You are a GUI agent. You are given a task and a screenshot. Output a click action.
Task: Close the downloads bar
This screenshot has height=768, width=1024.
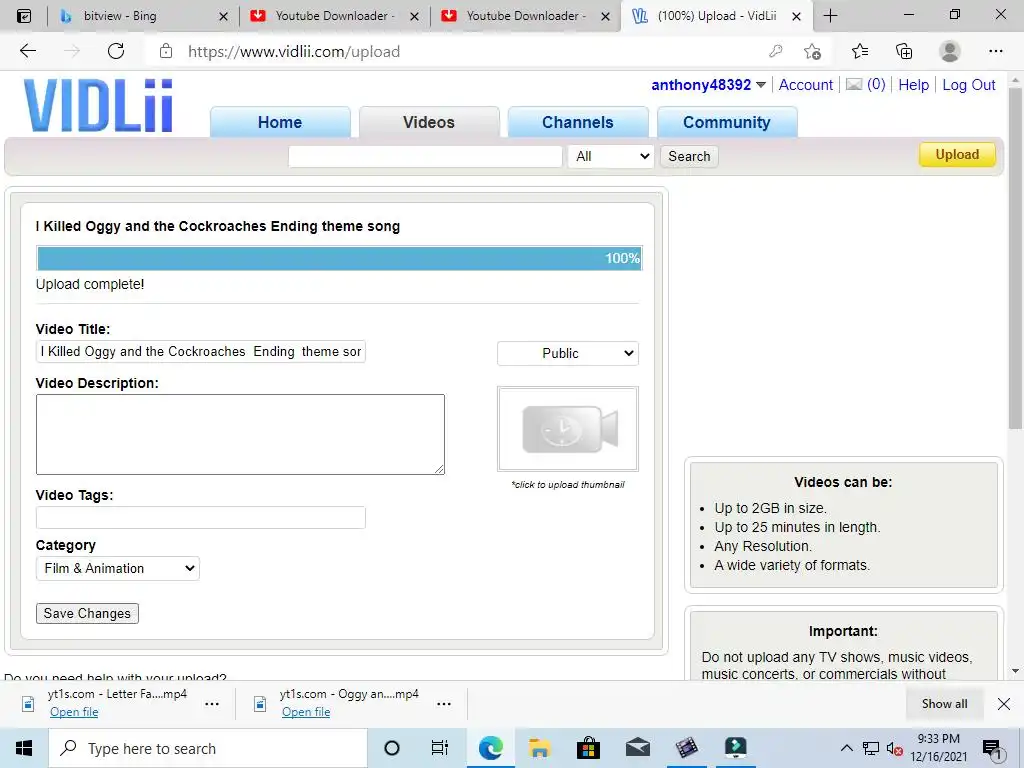[1004, 704]
